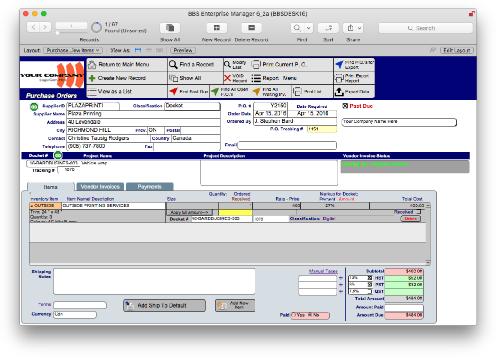Expand the Share dropdown arrow in toolbar
501x362 pixels.
(359, 28)
